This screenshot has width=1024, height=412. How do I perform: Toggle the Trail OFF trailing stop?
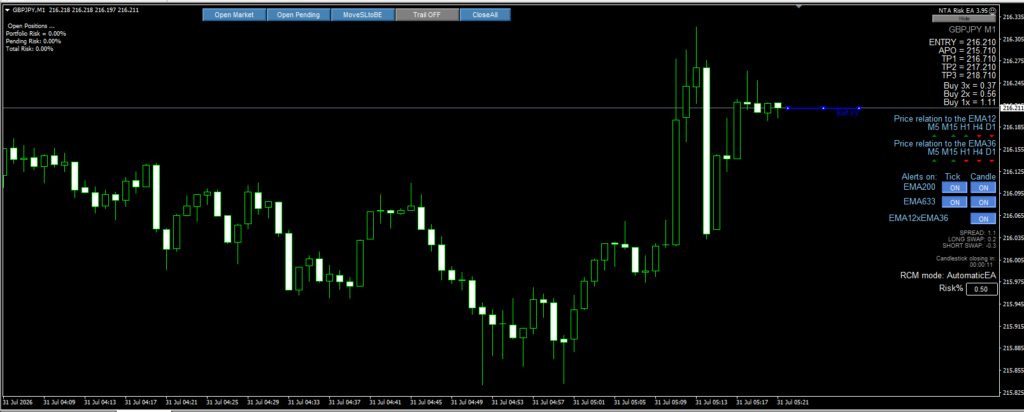coord(427,14)
